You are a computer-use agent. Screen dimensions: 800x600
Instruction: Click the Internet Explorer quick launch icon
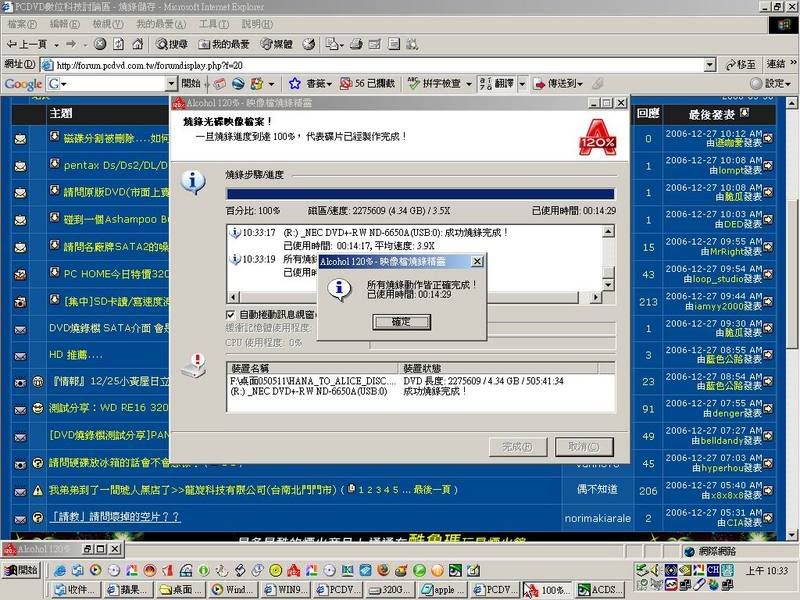coord(60,570)
